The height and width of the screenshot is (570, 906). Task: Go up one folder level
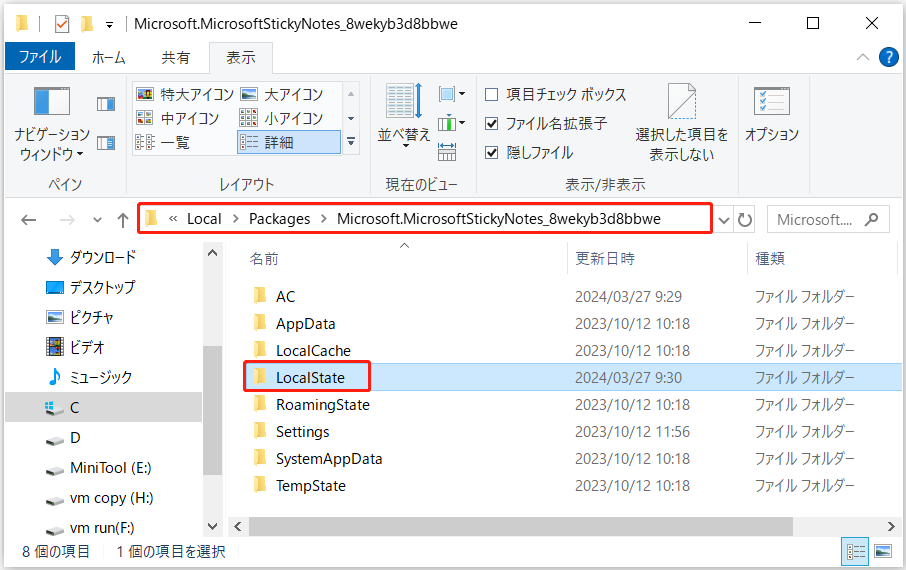pos(122,220)
